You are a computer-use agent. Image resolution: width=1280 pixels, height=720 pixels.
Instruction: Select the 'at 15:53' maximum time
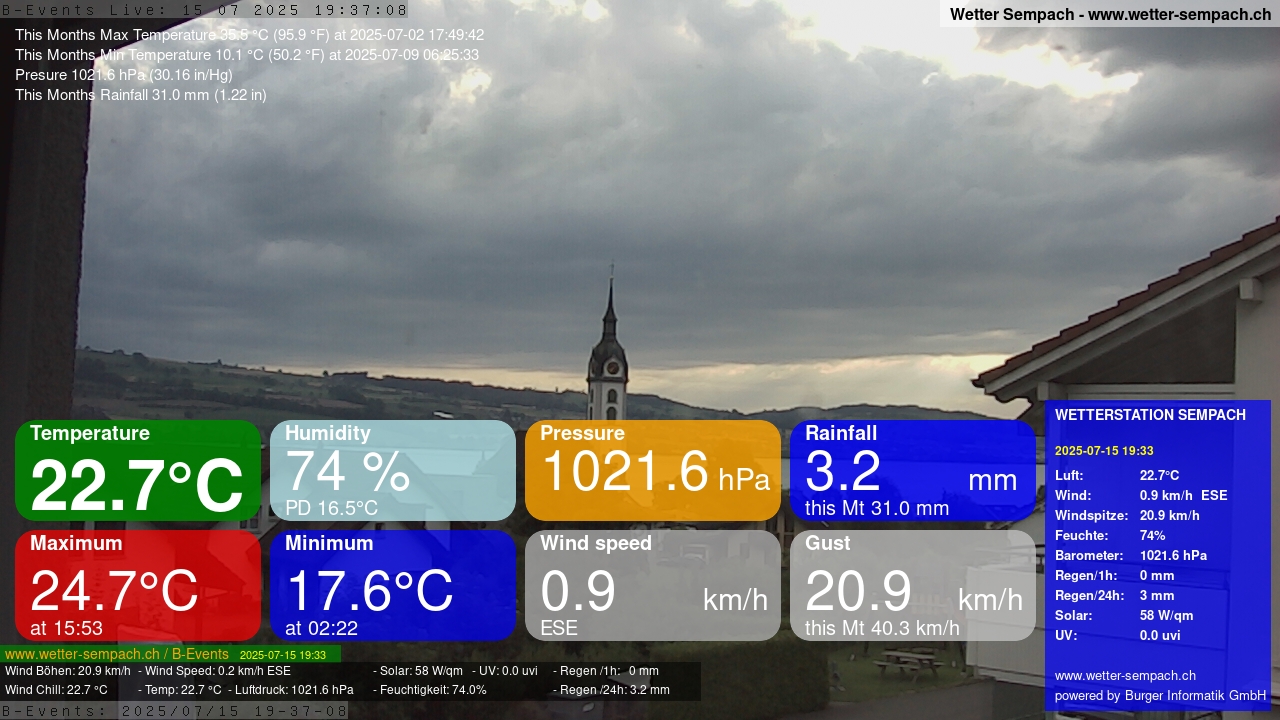(x=66, y=628)
